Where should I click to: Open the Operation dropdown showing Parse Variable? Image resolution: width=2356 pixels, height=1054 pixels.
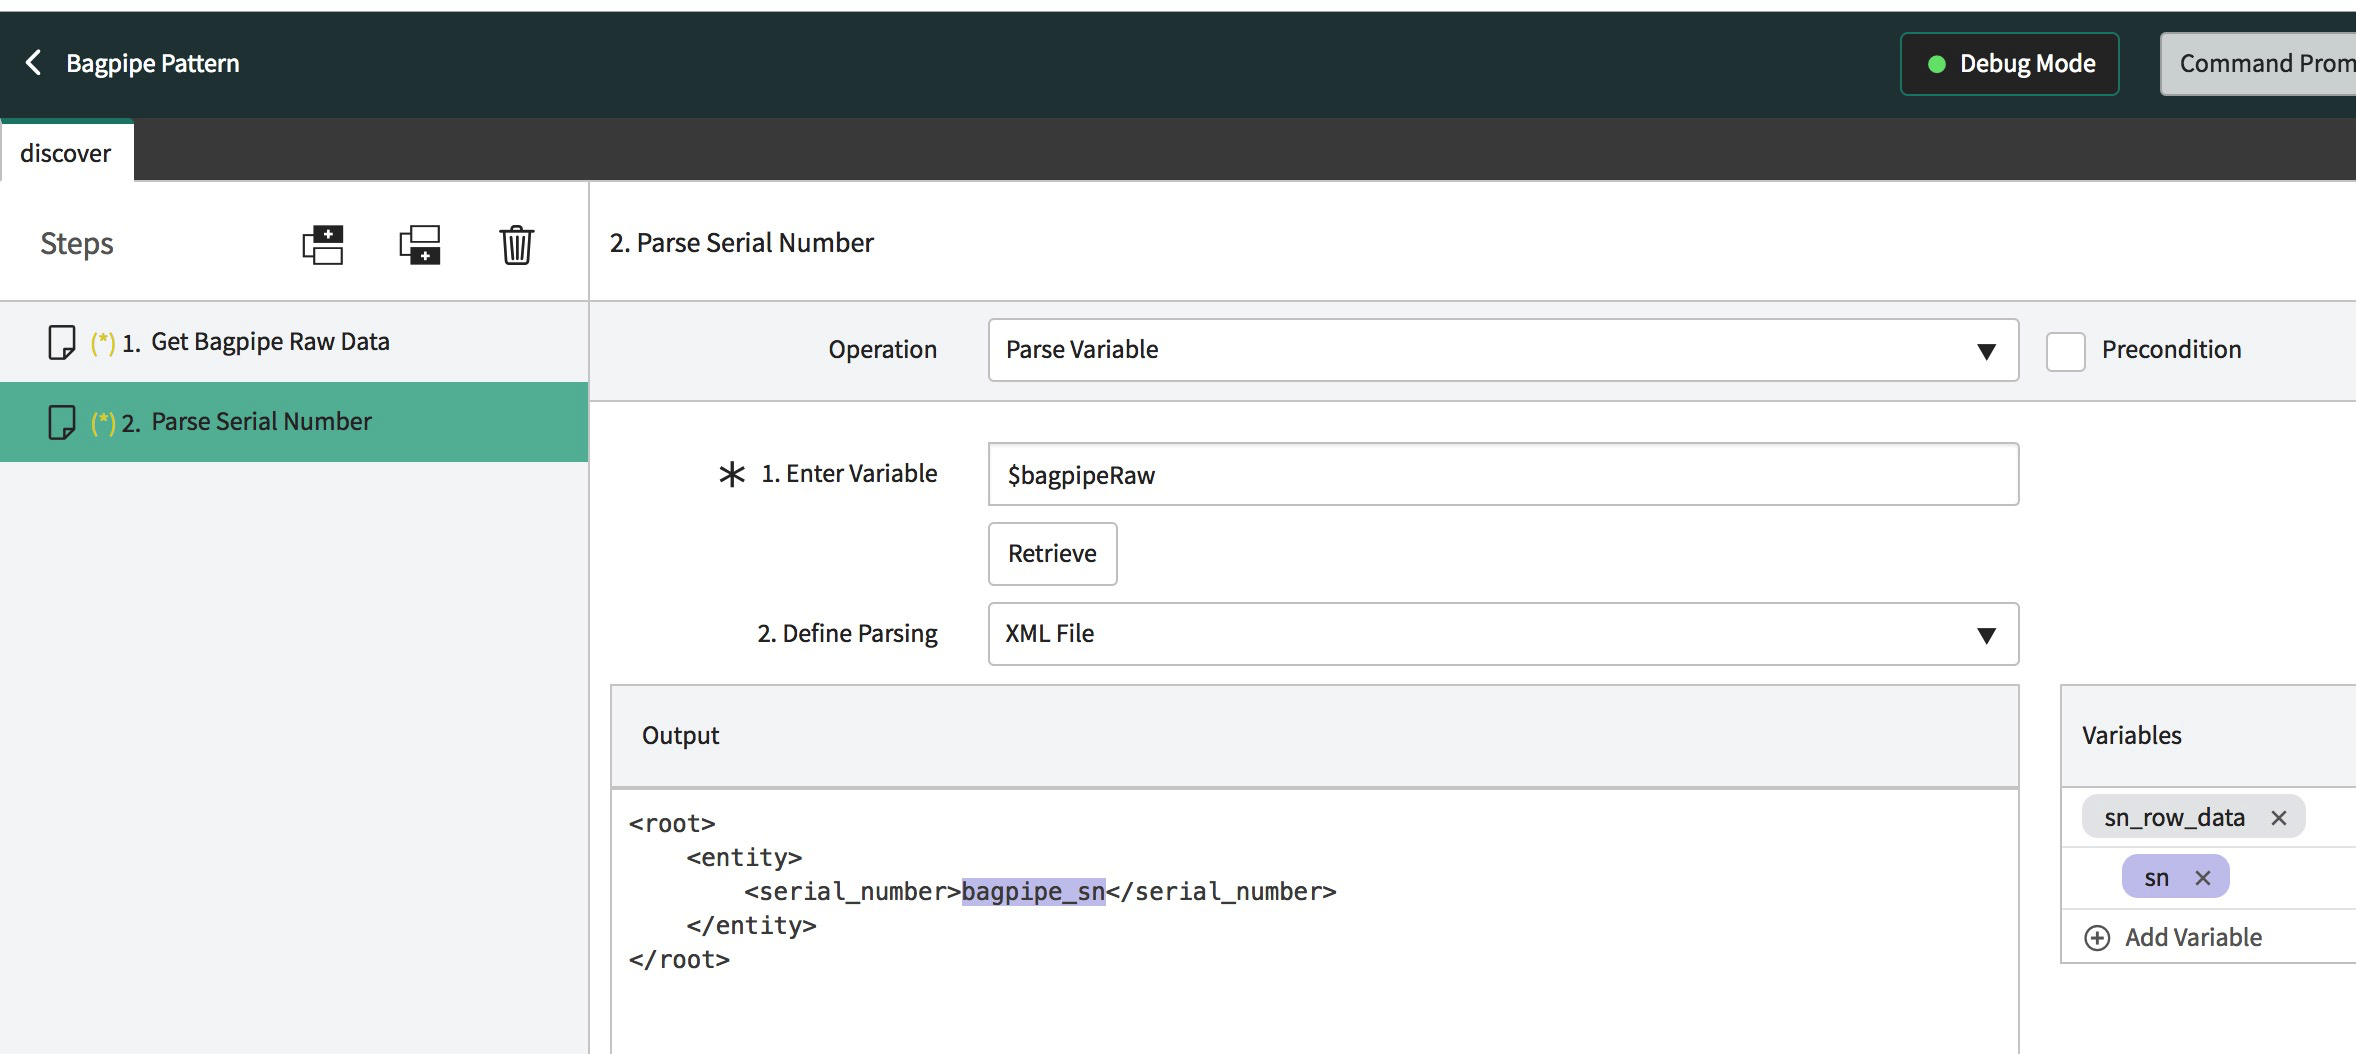1503,350
